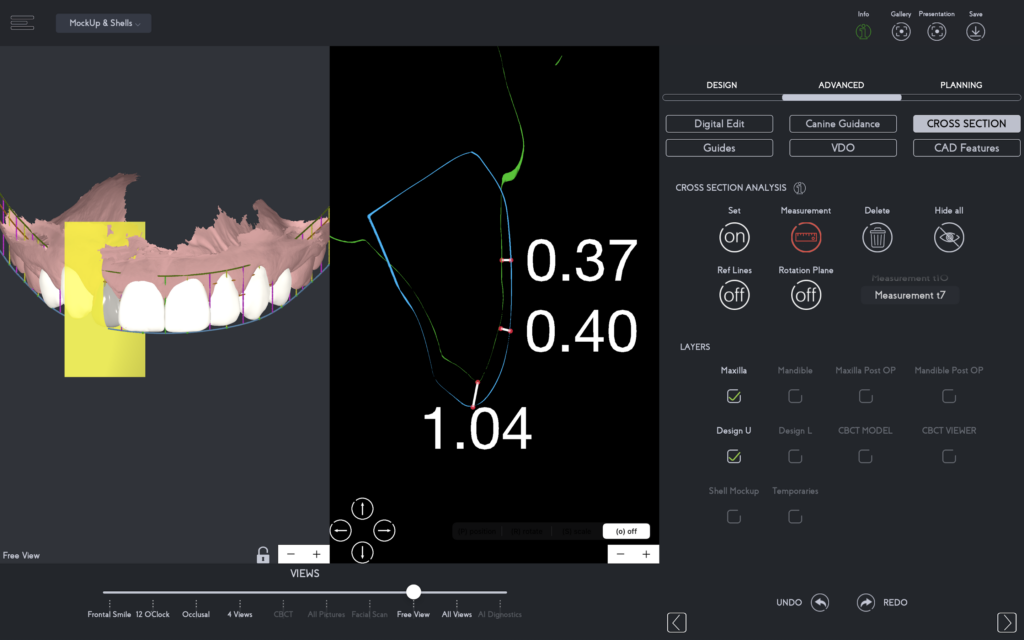
Task: Open the Canine Guidance panel
Action: pos(843,123)
